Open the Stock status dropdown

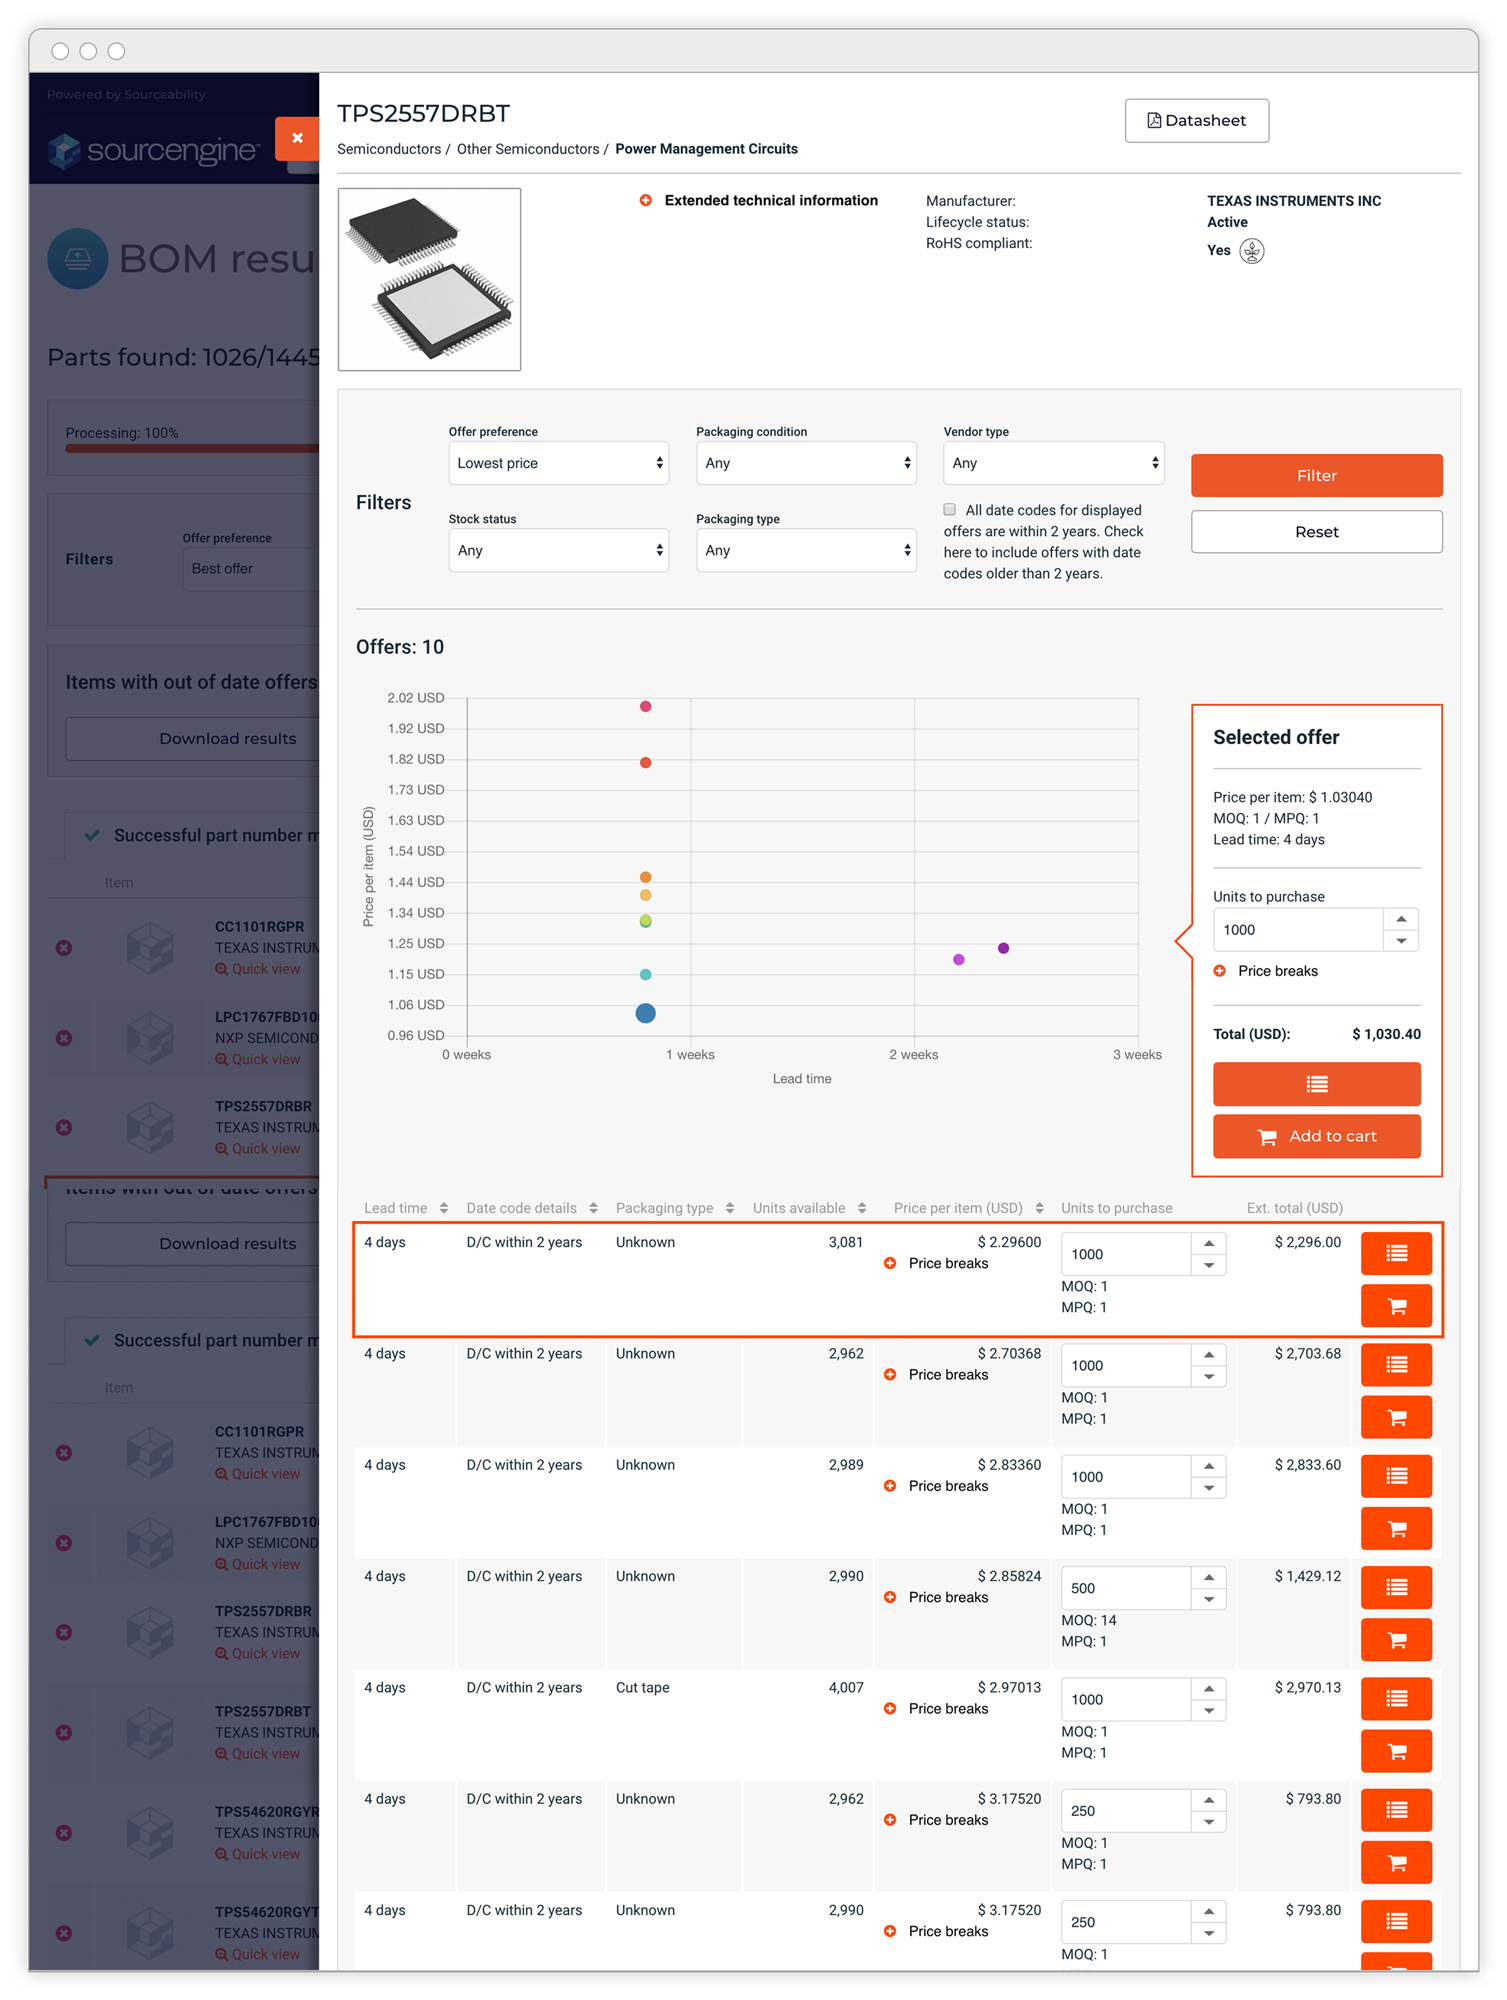[558, 550]
